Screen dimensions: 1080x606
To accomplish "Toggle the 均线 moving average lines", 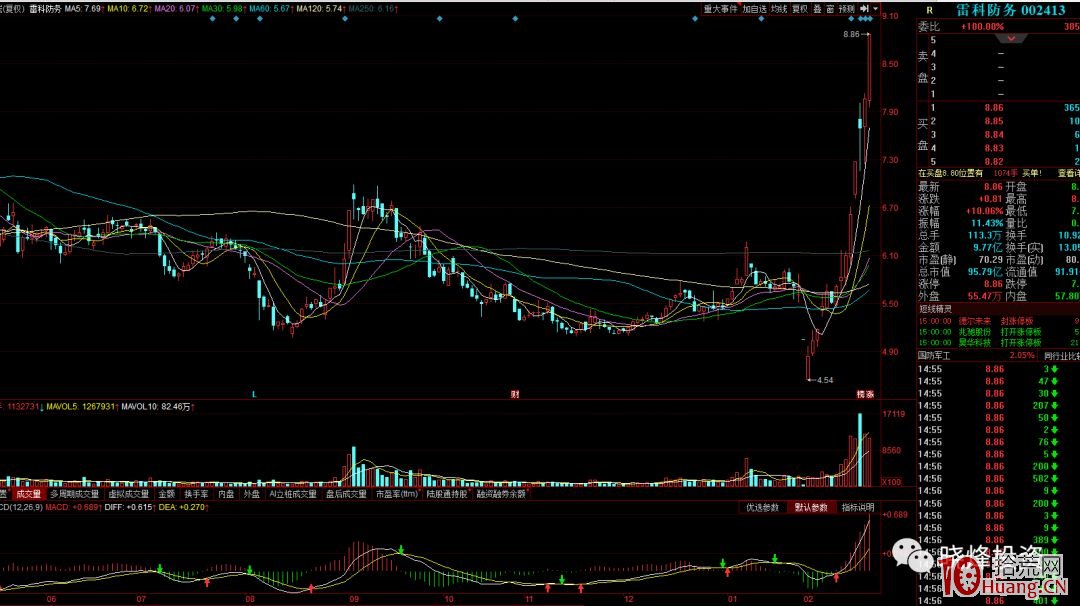I will (778, 9).
